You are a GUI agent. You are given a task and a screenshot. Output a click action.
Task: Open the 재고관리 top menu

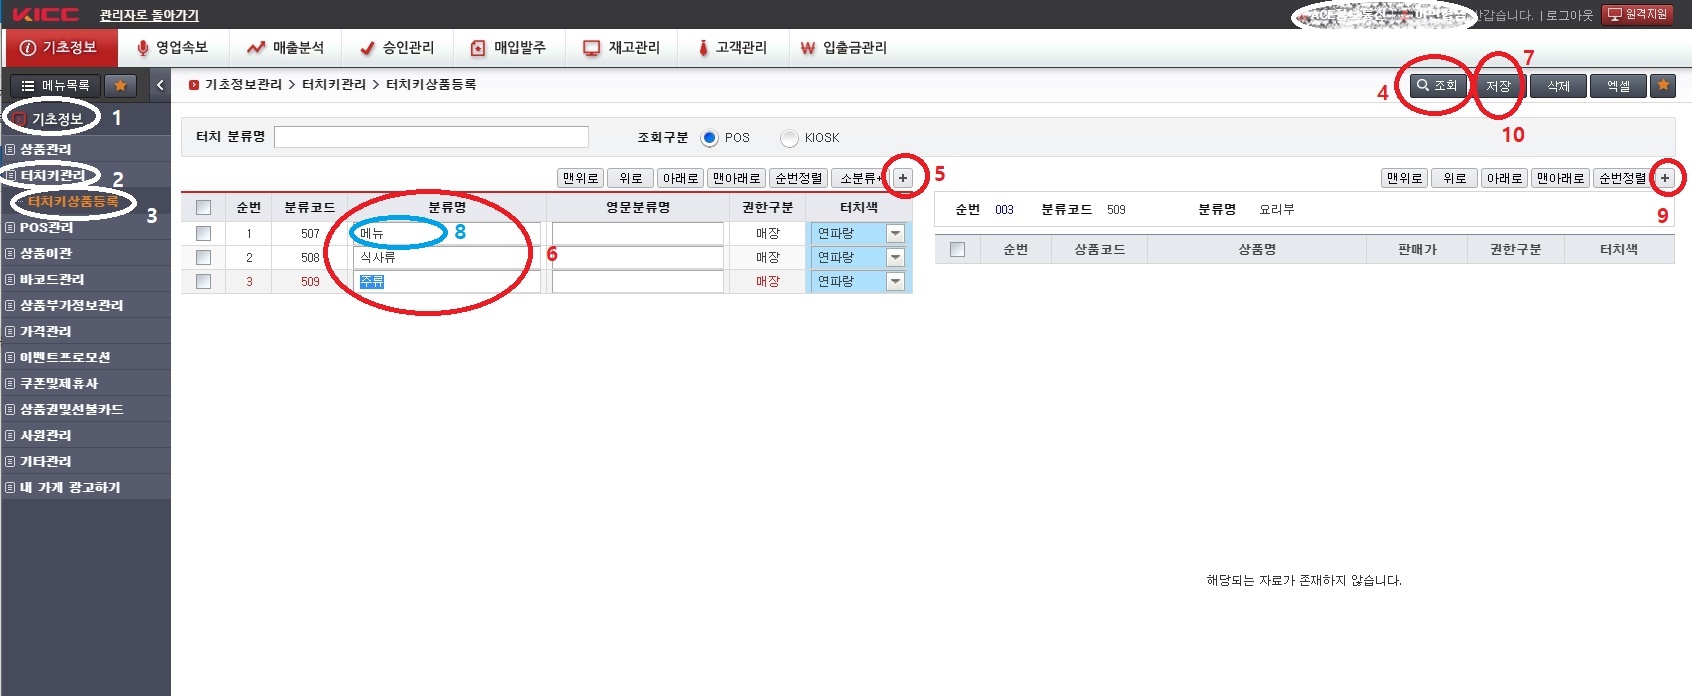pos(622,47)
